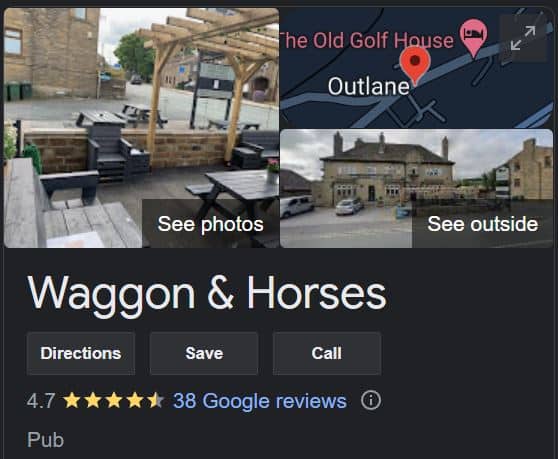Viewport: 558px width, 459px height.
Task: Expand the map to full view
Action: [523, 38]
